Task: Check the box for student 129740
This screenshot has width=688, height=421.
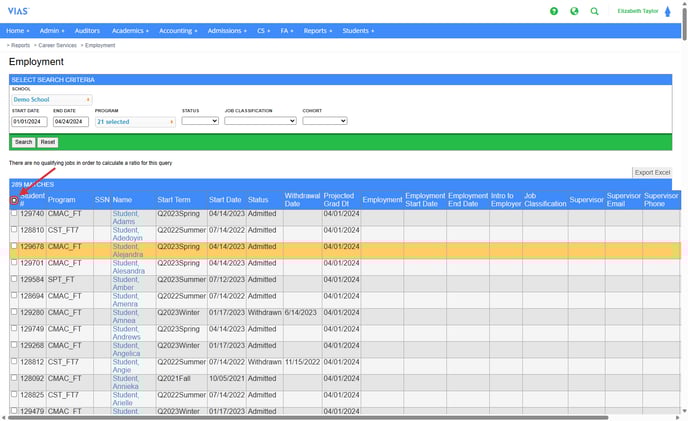Action: (14, 213)
